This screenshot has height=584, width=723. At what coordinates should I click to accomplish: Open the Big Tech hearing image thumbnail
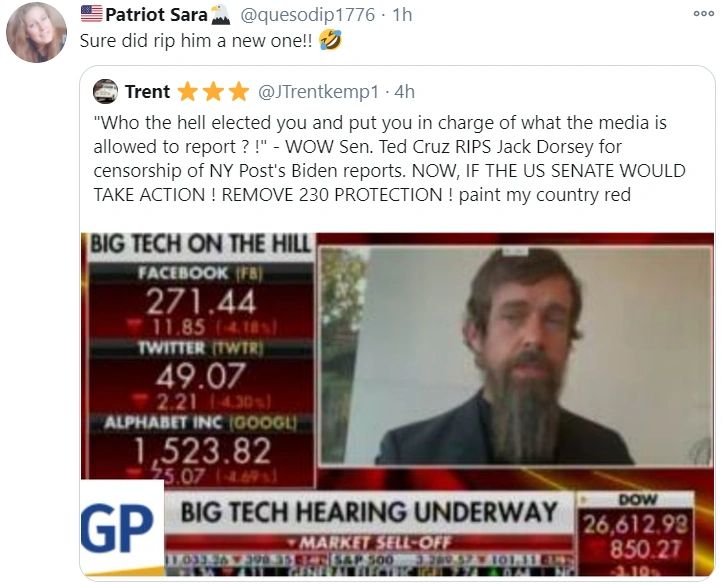[397, 404]
